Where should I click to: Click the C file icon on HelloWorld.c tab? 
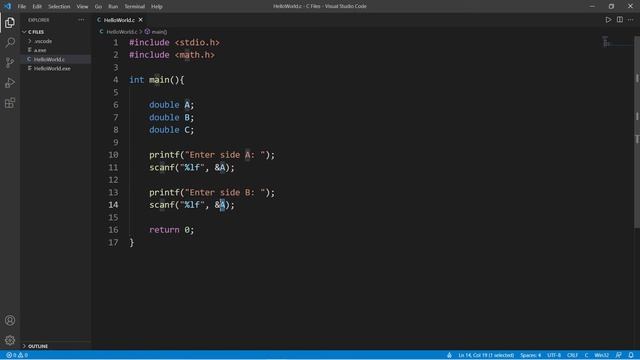coord(99,20)
